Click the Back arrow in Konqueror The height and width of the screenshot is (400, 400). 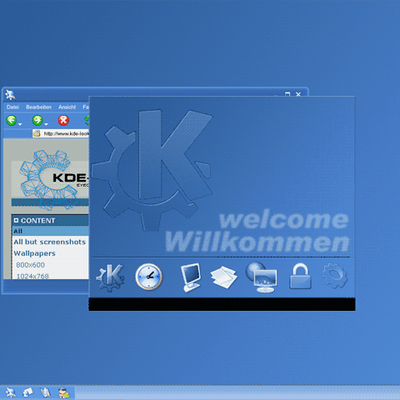tap(11, 120)
